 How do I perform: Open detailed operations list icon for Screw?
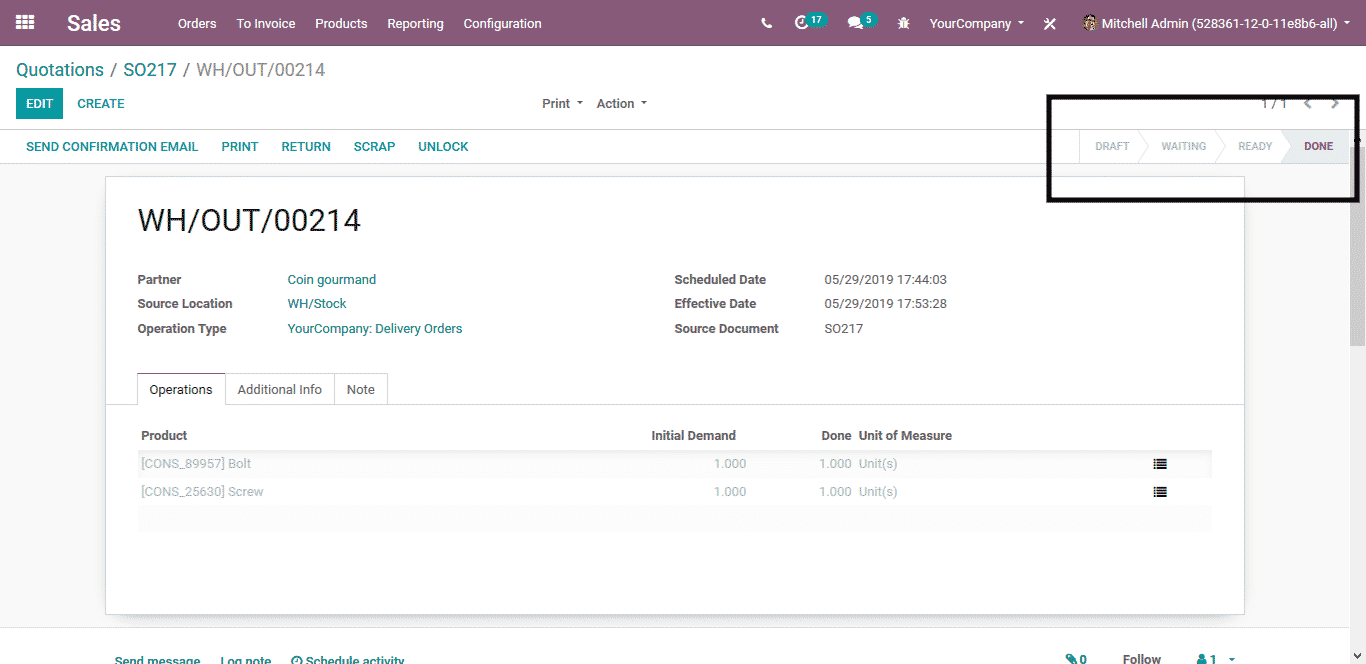[1159, 492]
